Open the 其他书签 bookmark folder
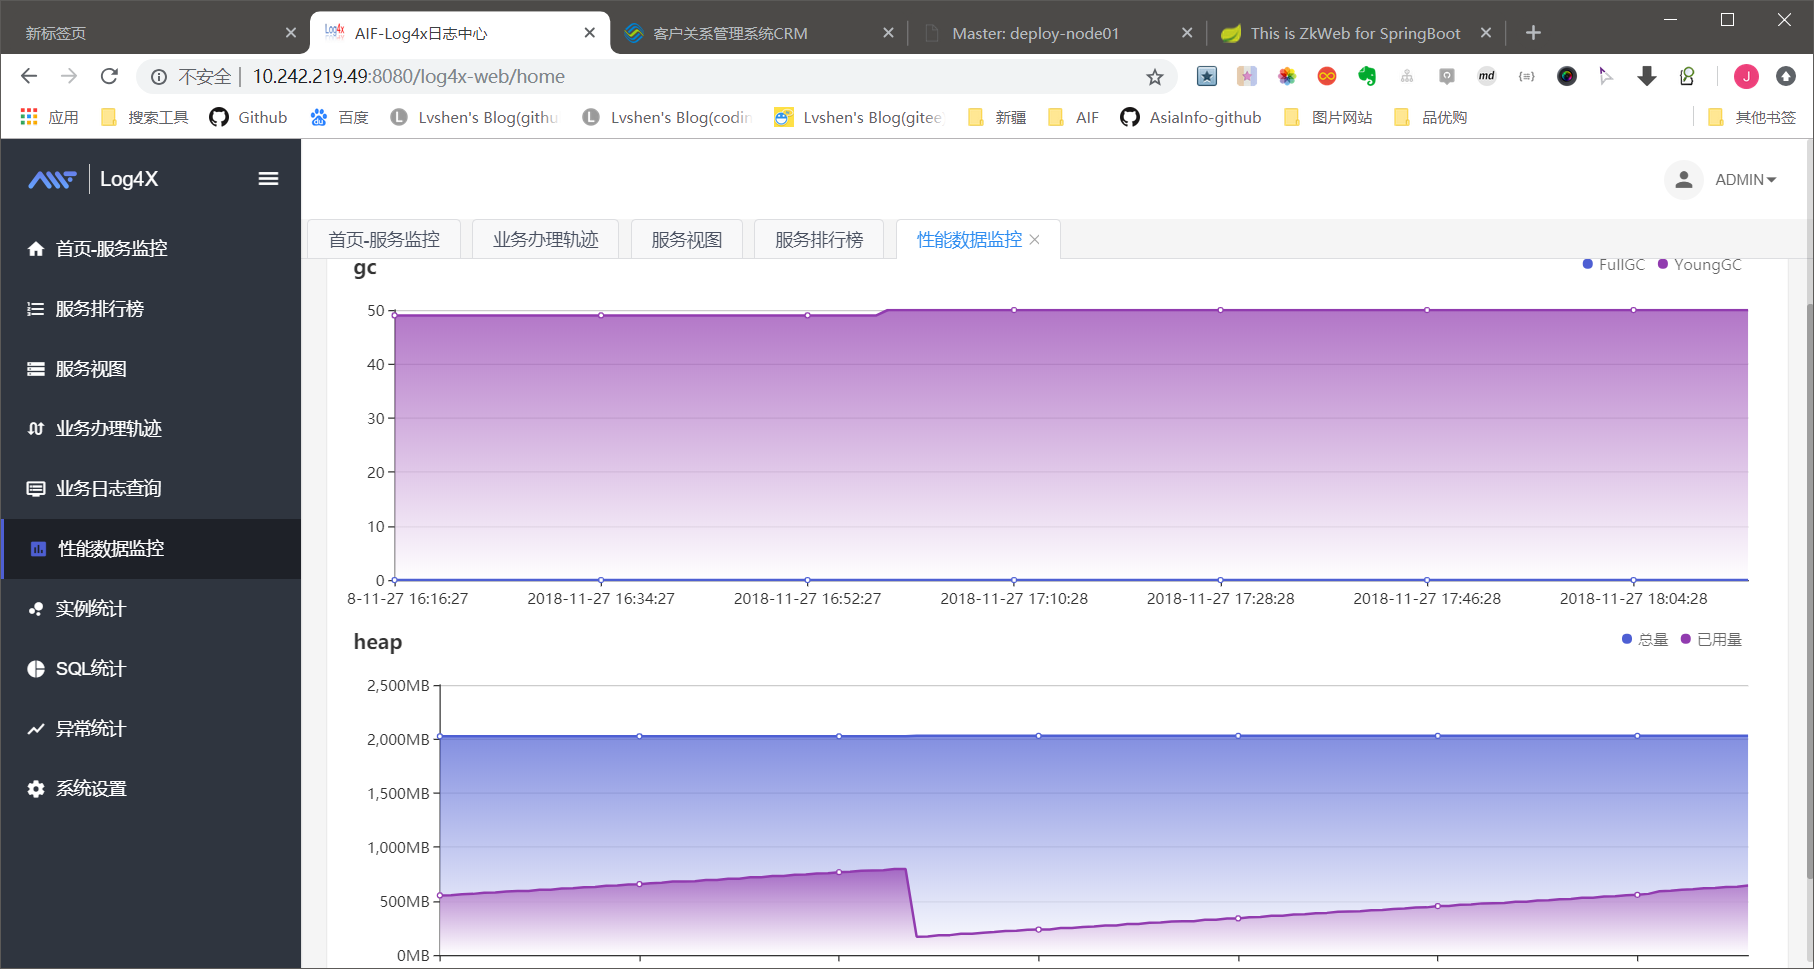This screenshot has height=969, width=1814. click(x=1752, y=117)
